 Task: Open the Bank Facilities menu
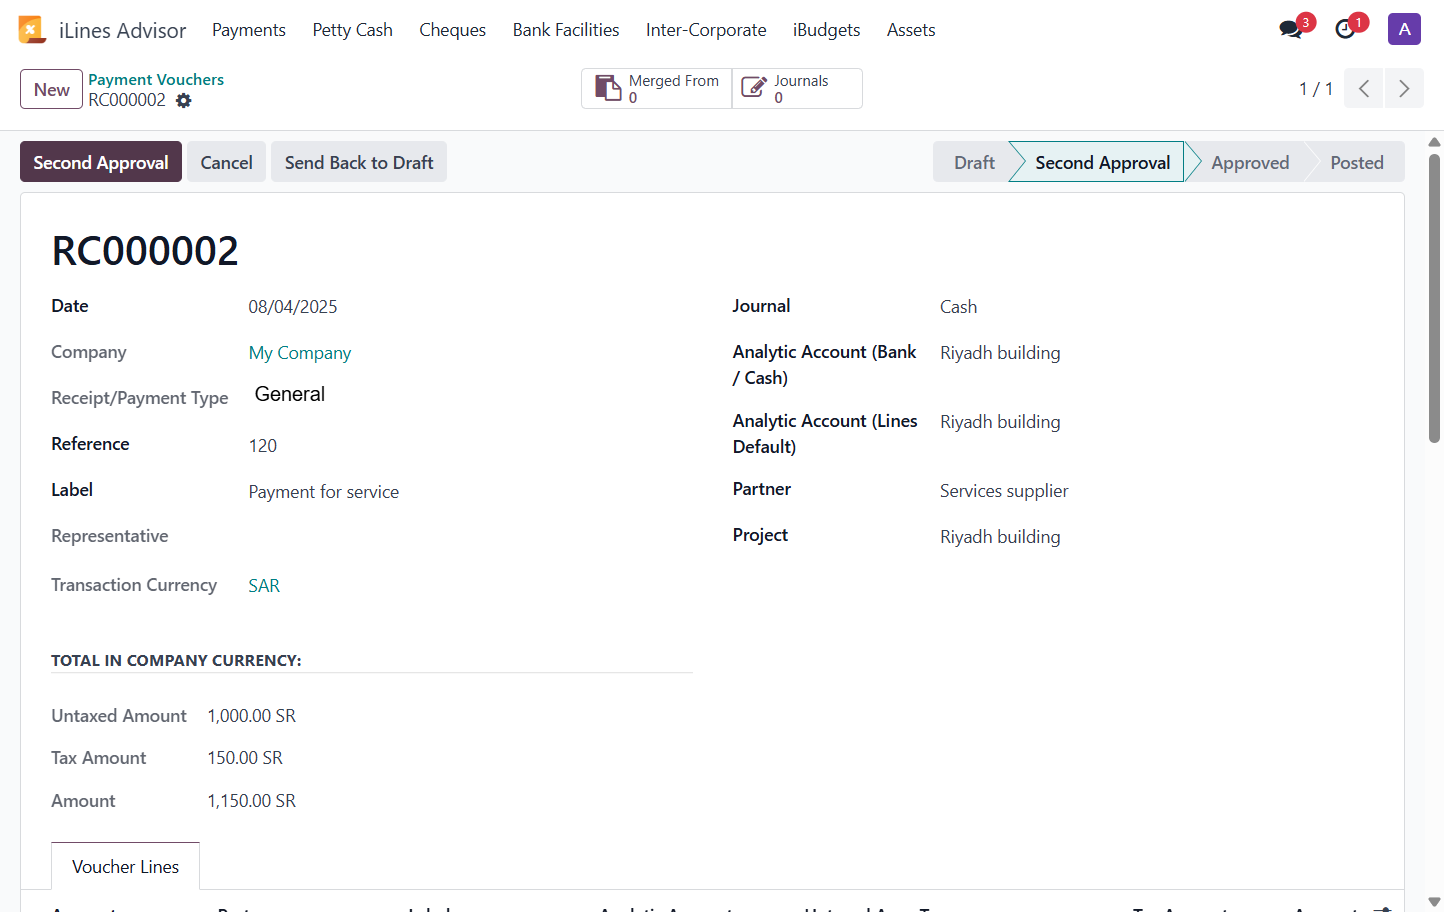click(566, 30)
